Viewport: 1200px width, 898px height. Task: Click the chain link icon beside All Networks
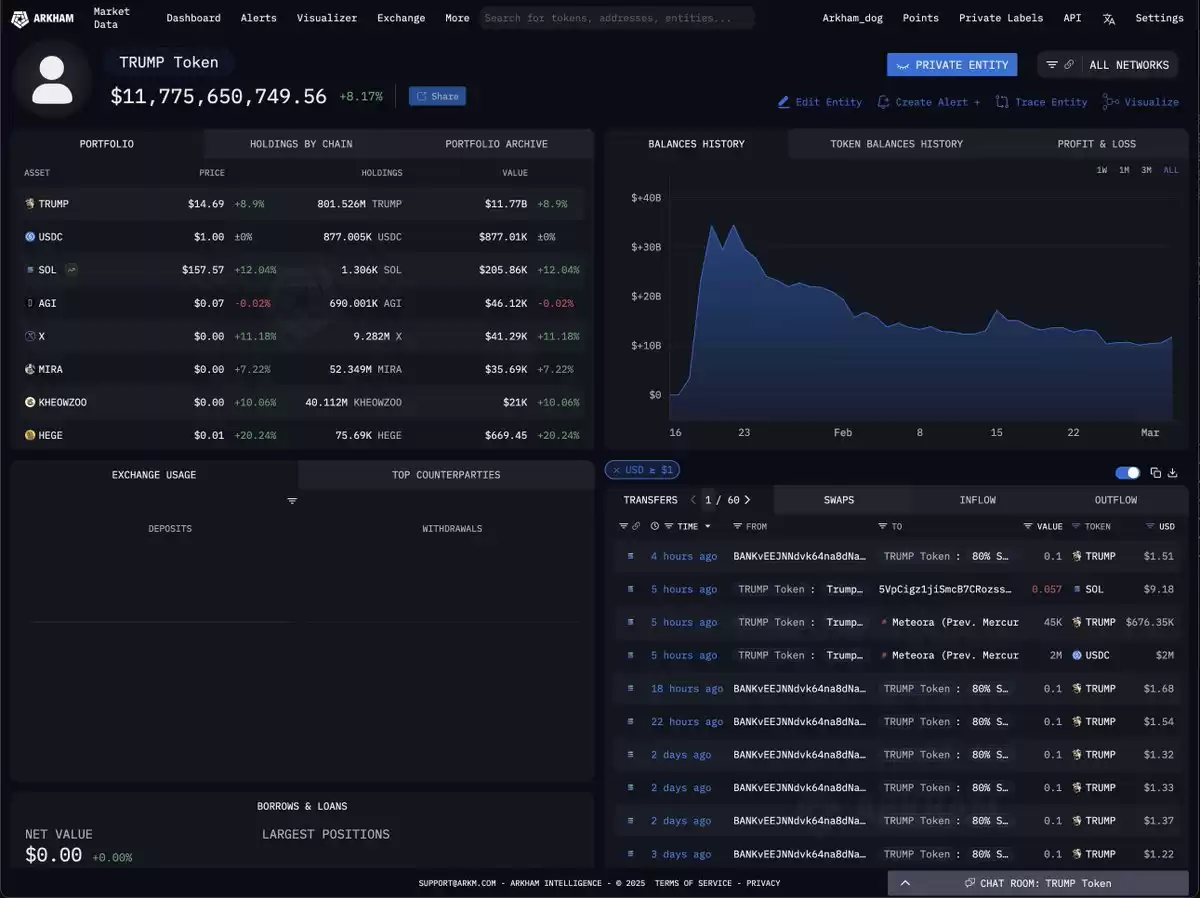(1069, 65)
